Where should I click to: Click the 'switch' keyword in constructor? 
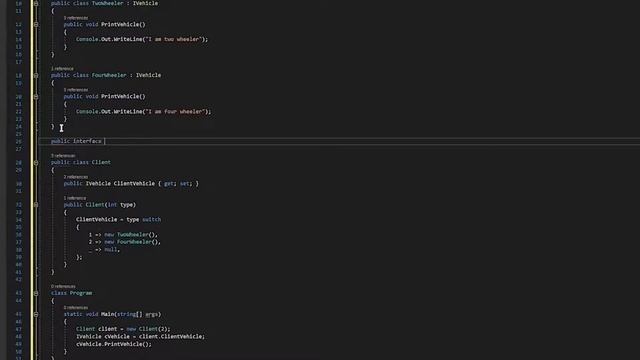[x=151, y=220]
